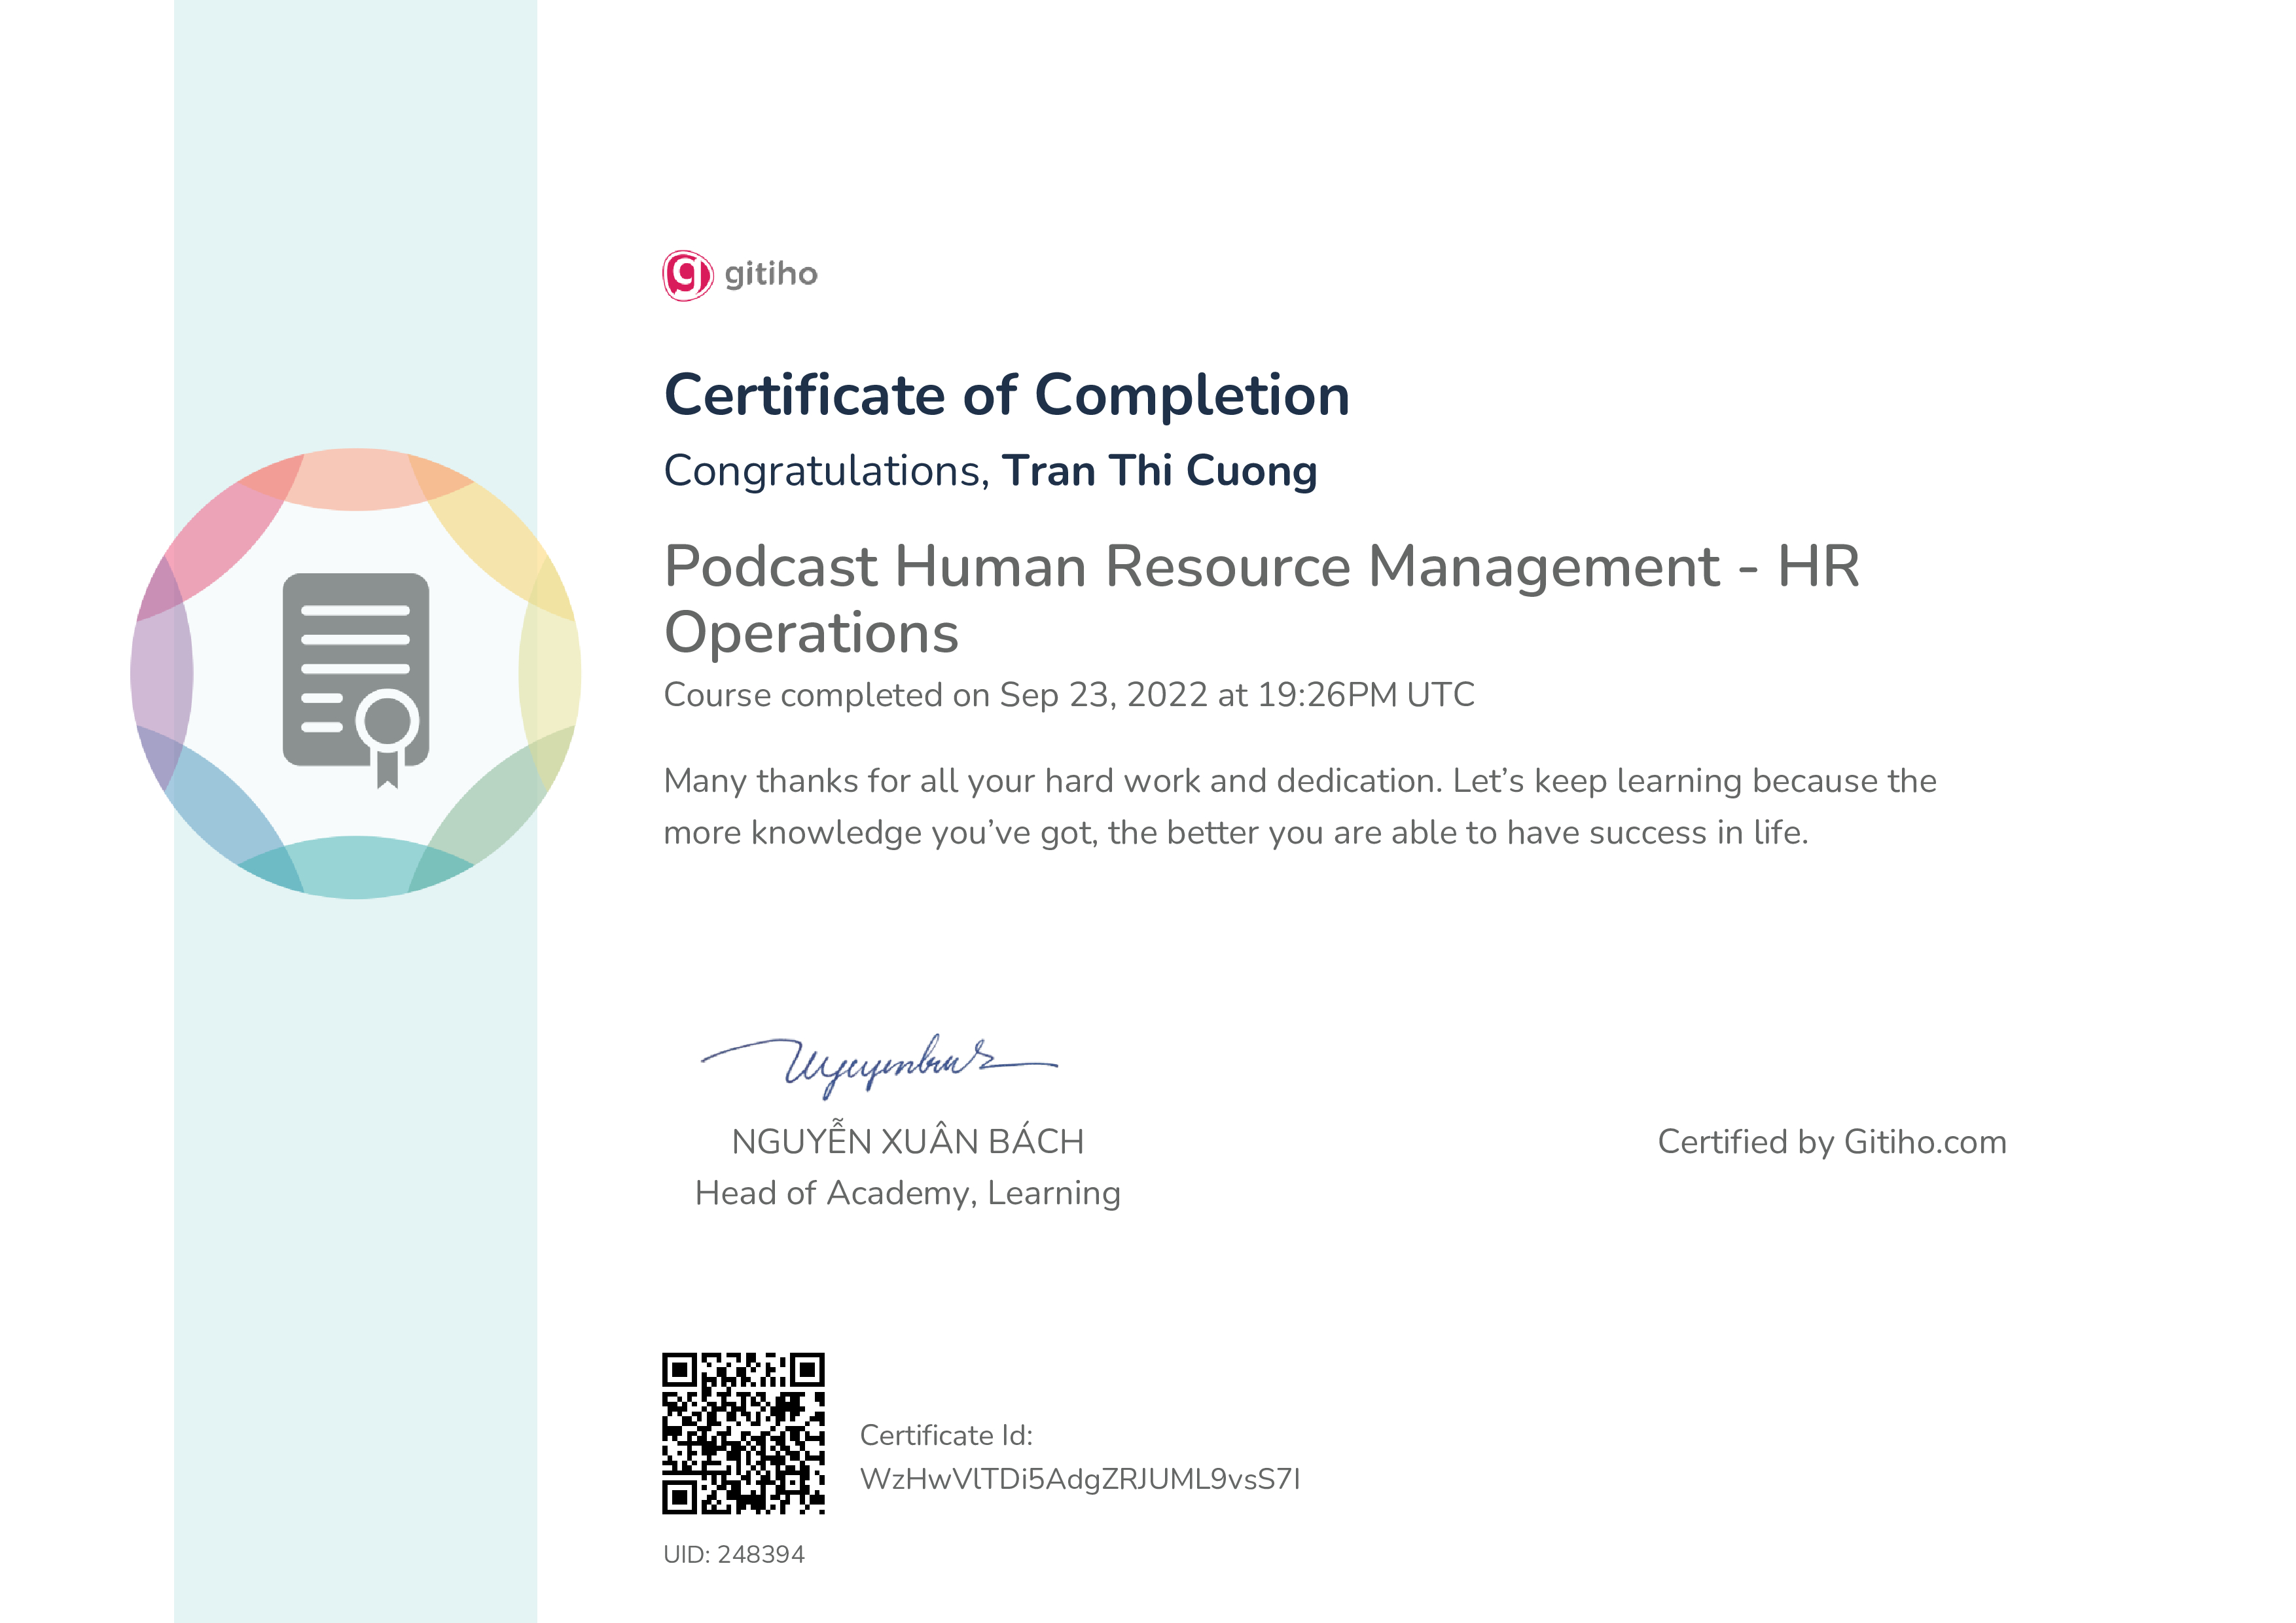Click the 'UID: 248394' text

pyautogui.click(x=734, y=1555)
